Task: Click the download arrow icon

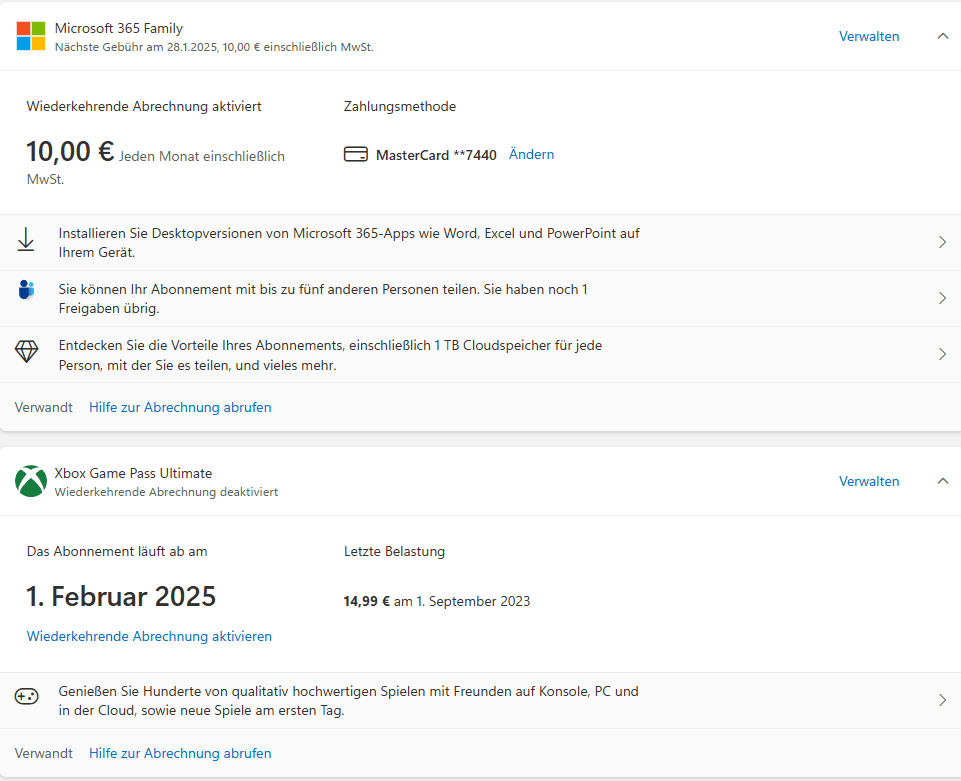Action: [26, 240]
